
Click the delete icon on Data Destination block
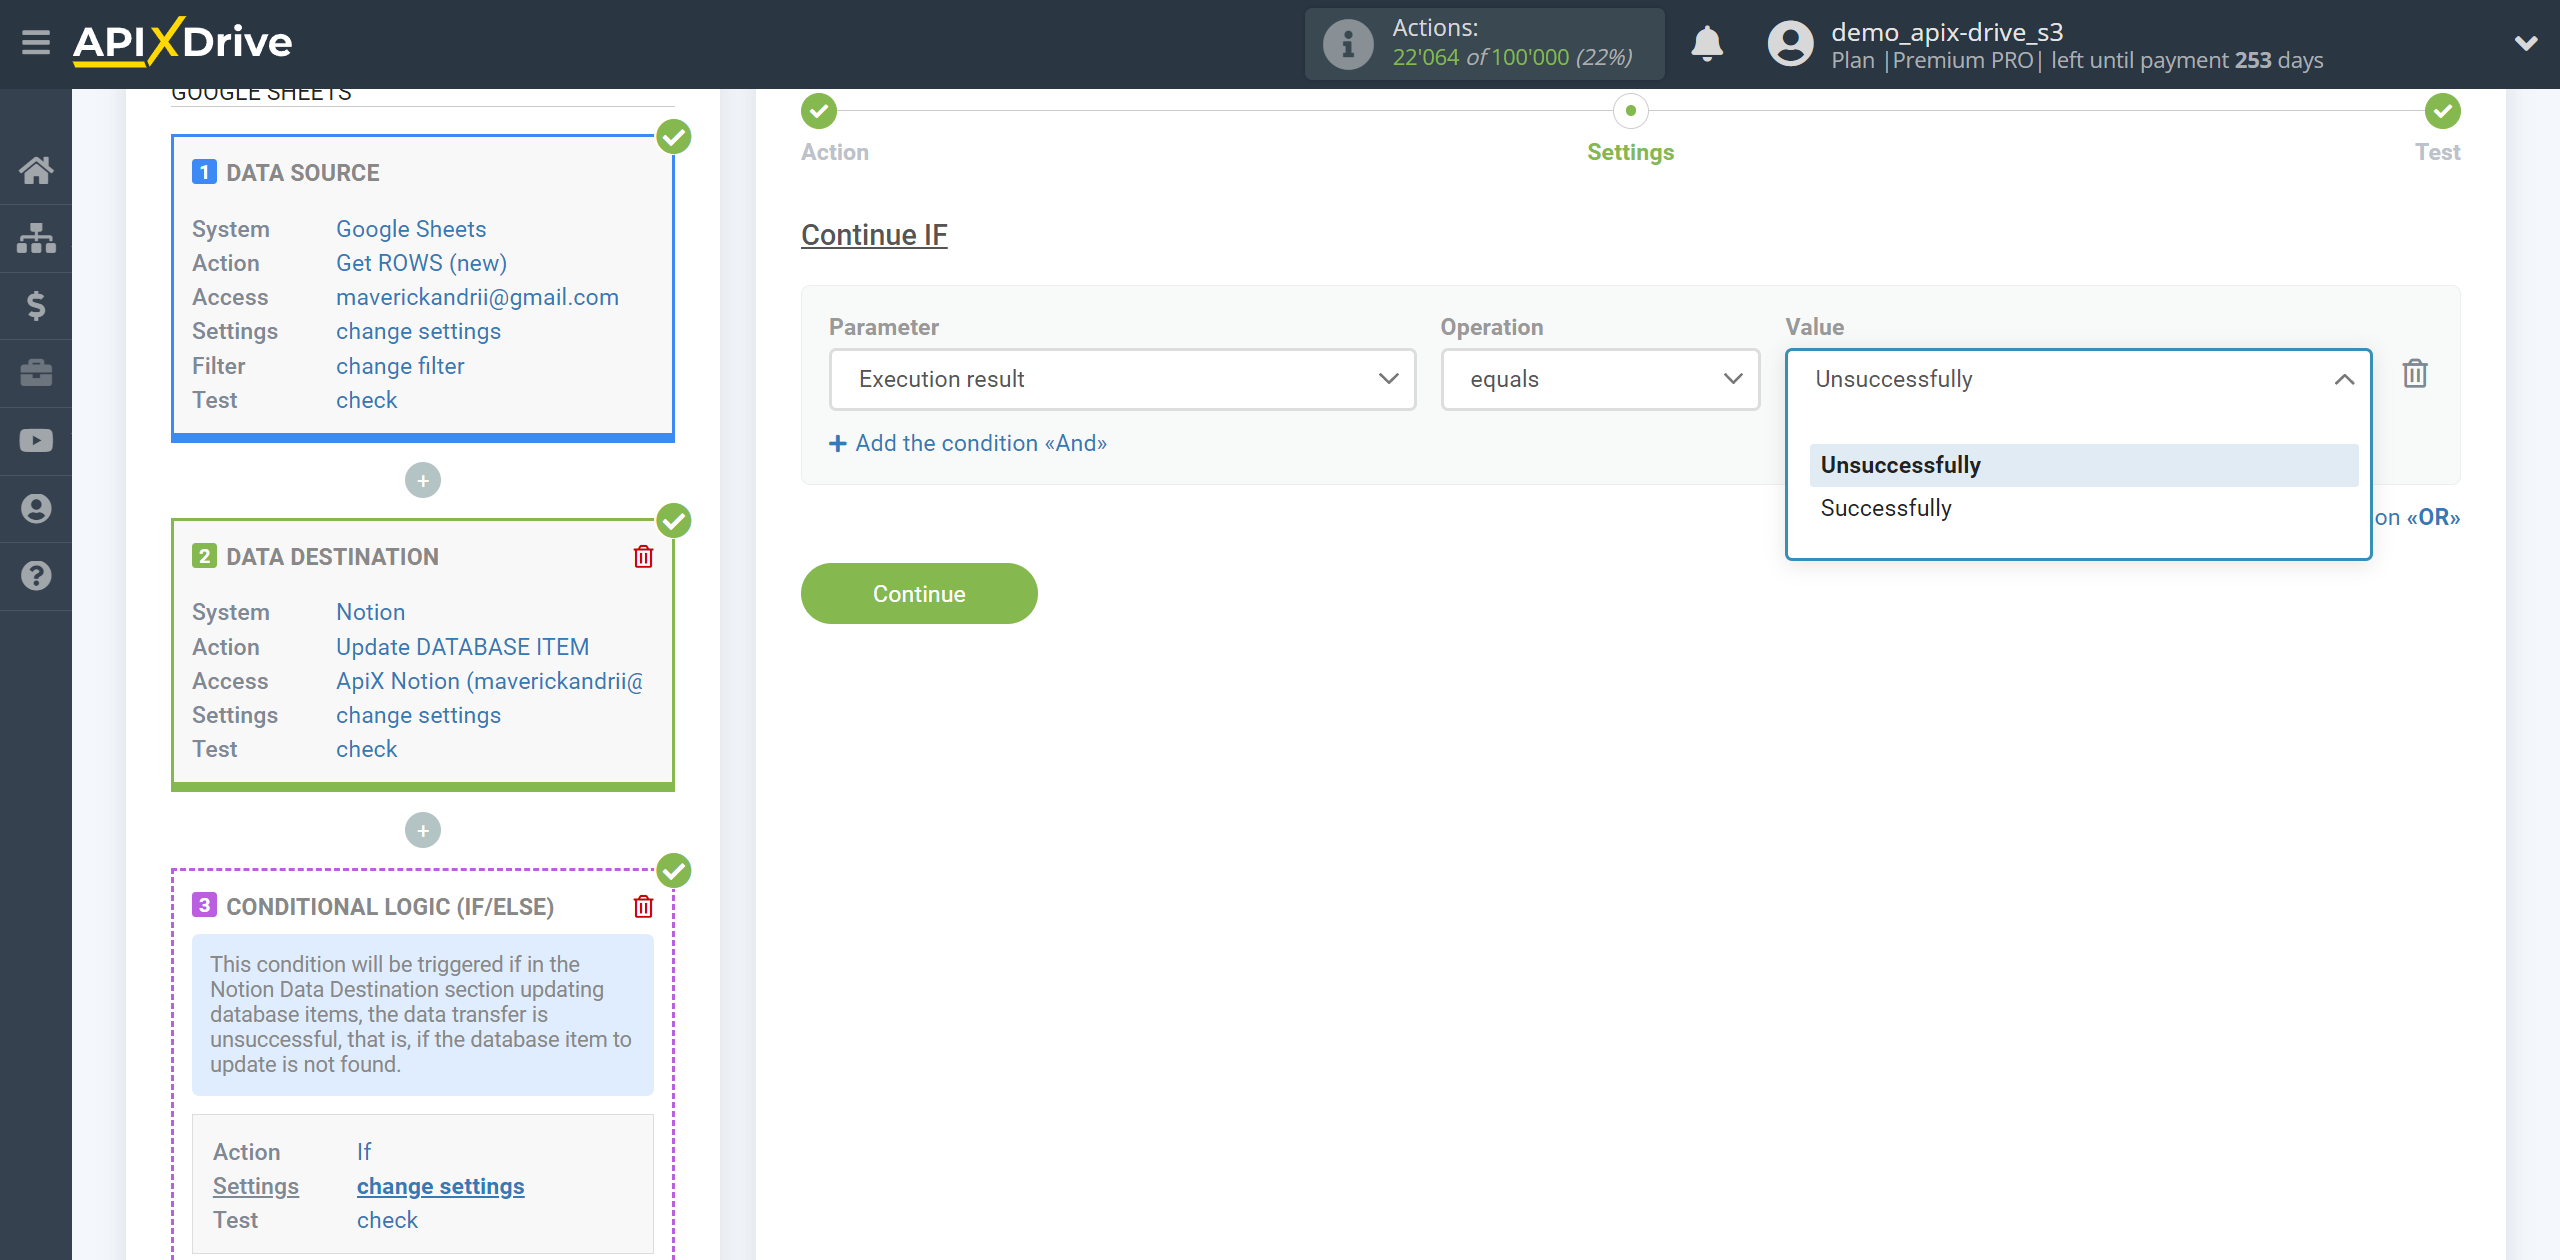point(645,557)
